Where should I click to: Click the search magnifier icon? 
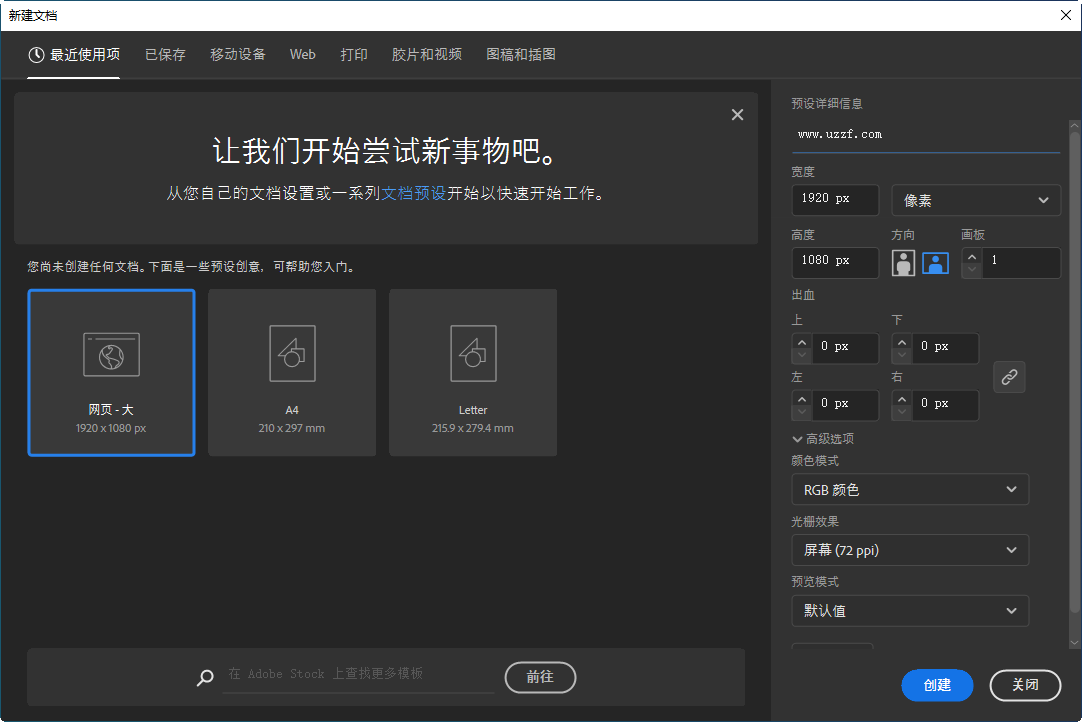[x=205, y=677]
